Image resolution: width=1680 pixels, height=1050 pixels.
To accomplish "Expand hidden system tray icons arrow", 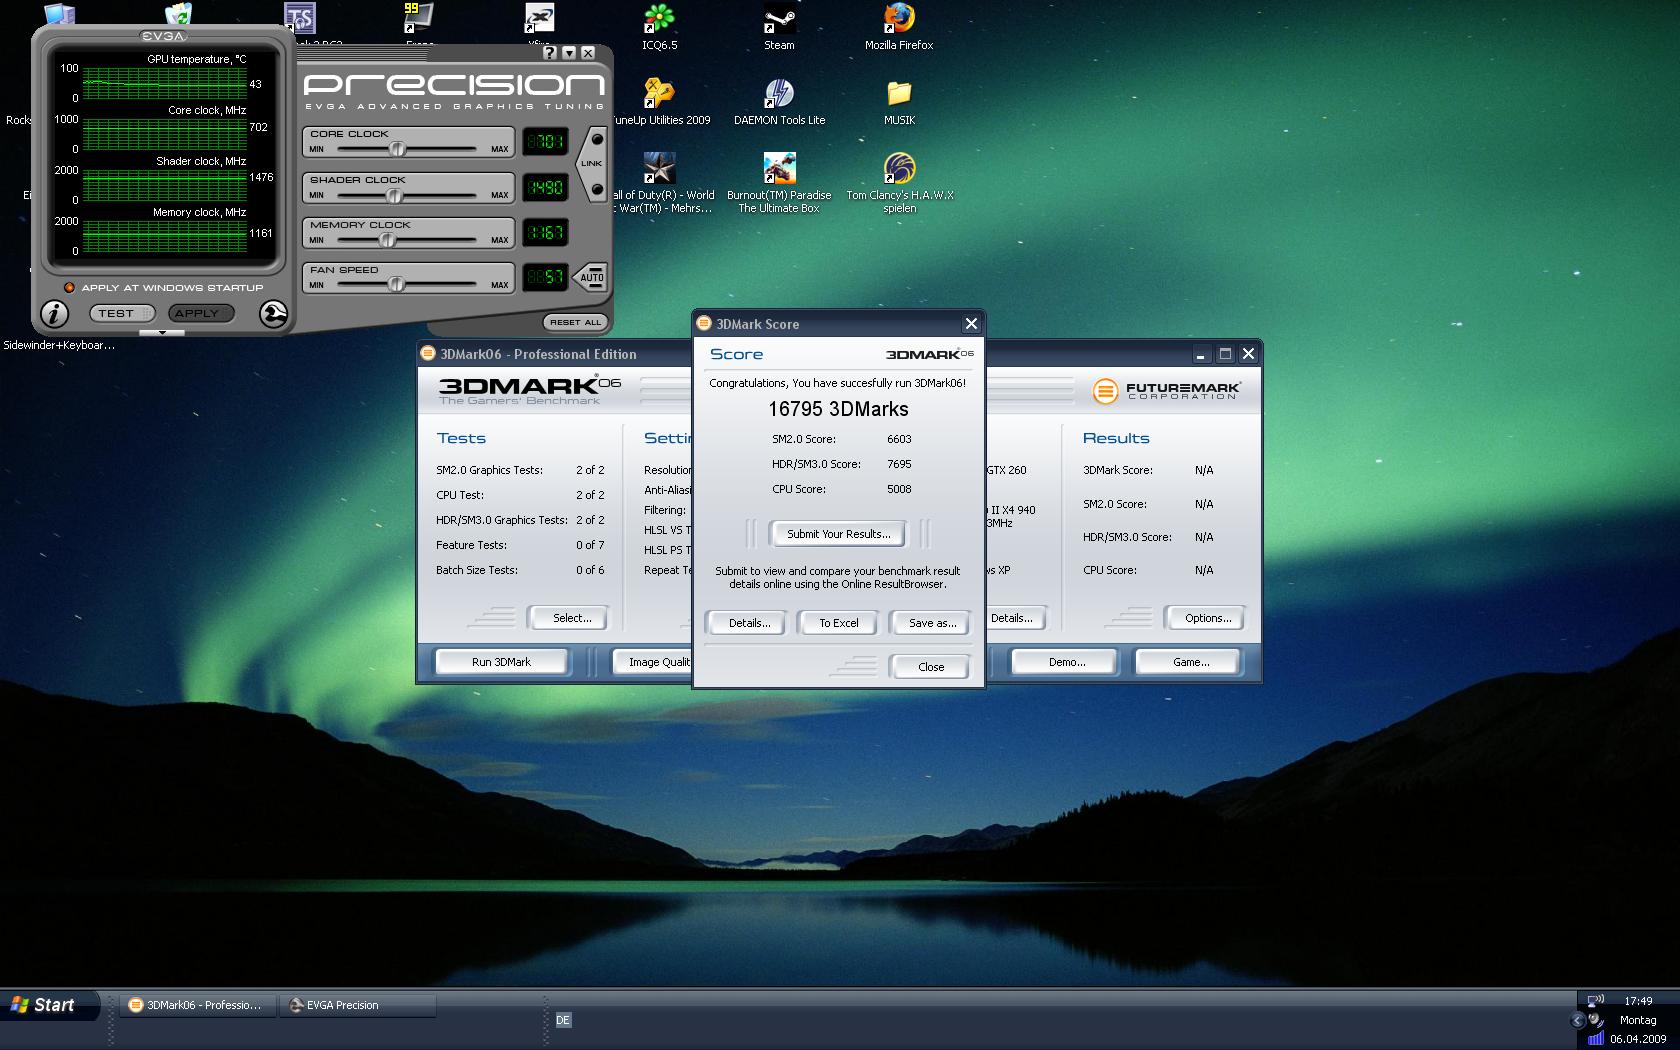I will click(x=1578, y=1021).
